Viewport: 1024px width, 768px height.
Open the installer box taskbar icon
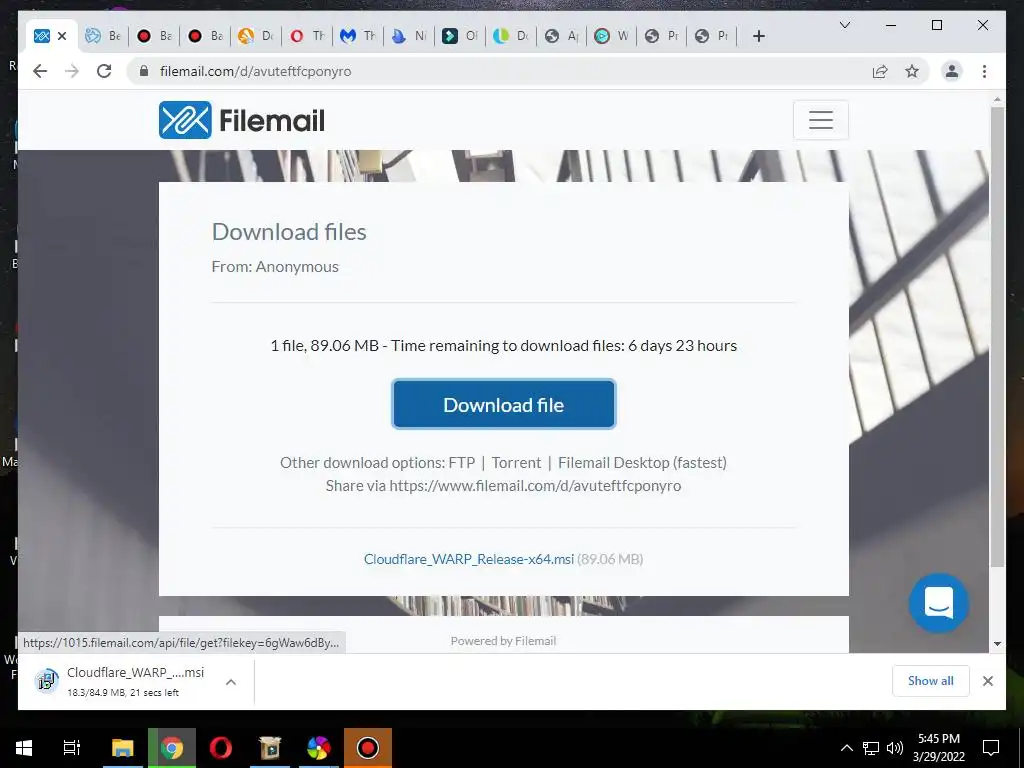pos(270,748)
